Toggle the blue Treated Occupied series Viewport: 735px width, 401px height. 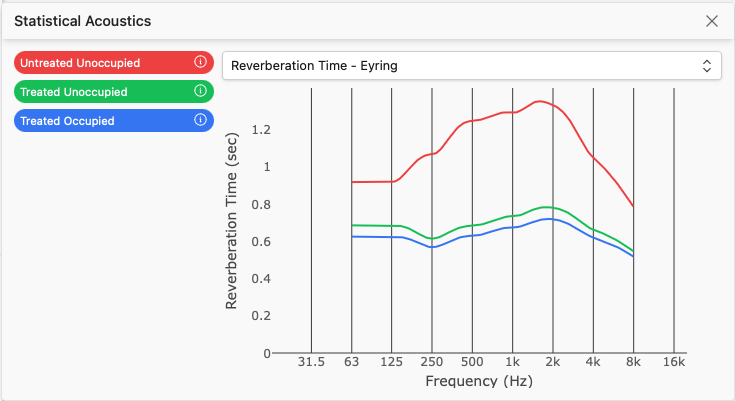[x=100, y=120]
